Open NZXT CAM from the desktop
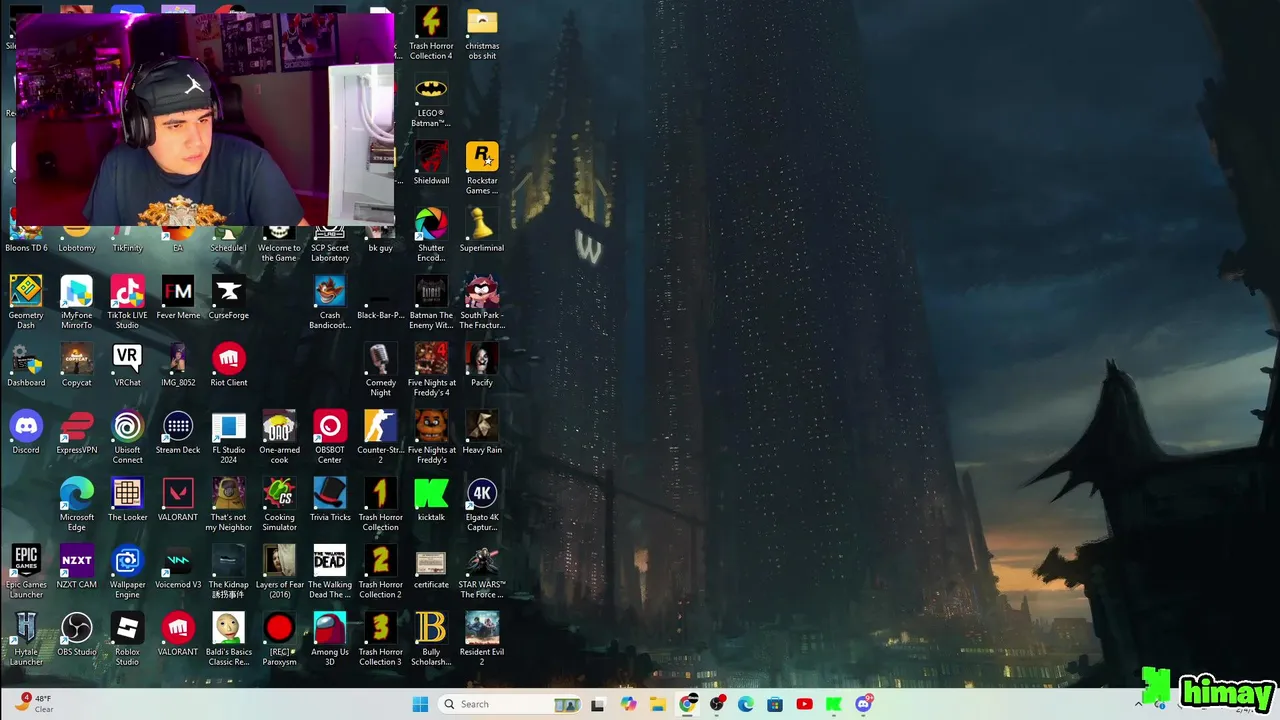 (x=76, y=566)
